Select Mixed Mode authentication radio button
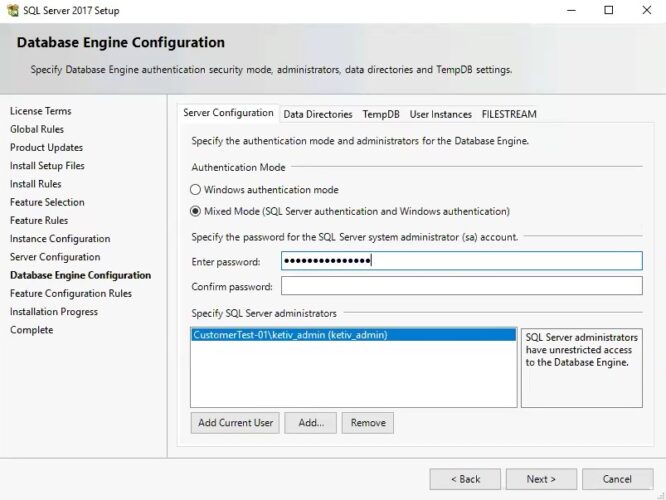The width and height of the screenshot is (666, 500). [x=196, y=212]
